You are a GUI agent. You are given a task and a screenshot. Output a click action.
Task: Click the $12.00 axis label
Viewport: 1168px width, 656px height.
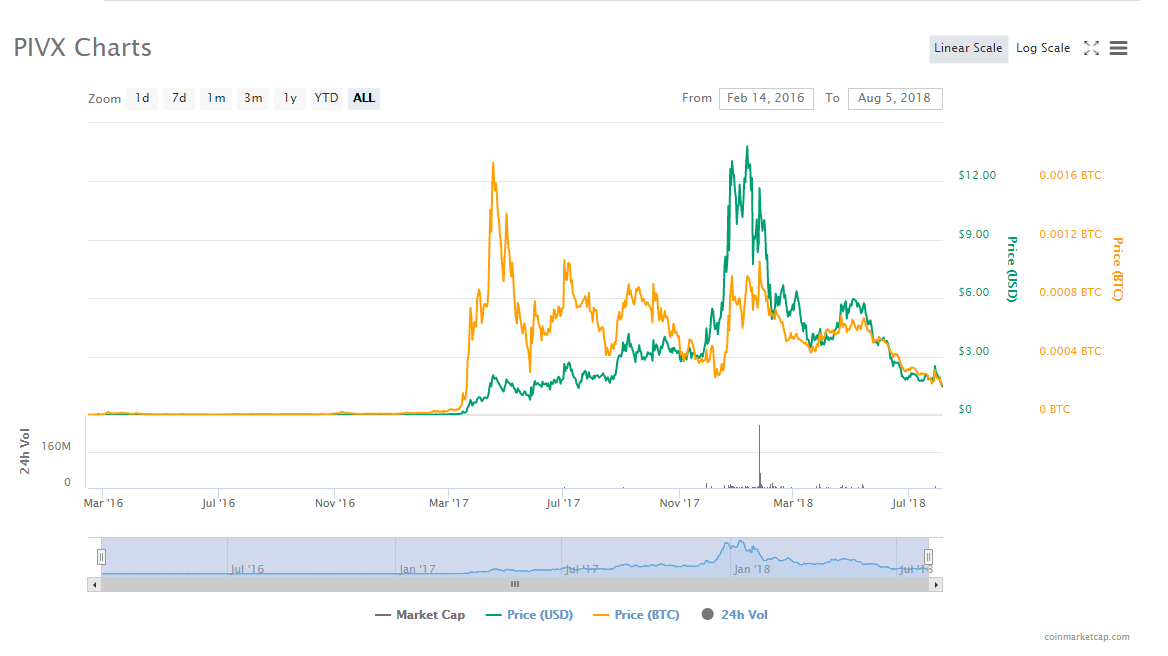pyautogui.click(x=977, y=176)
